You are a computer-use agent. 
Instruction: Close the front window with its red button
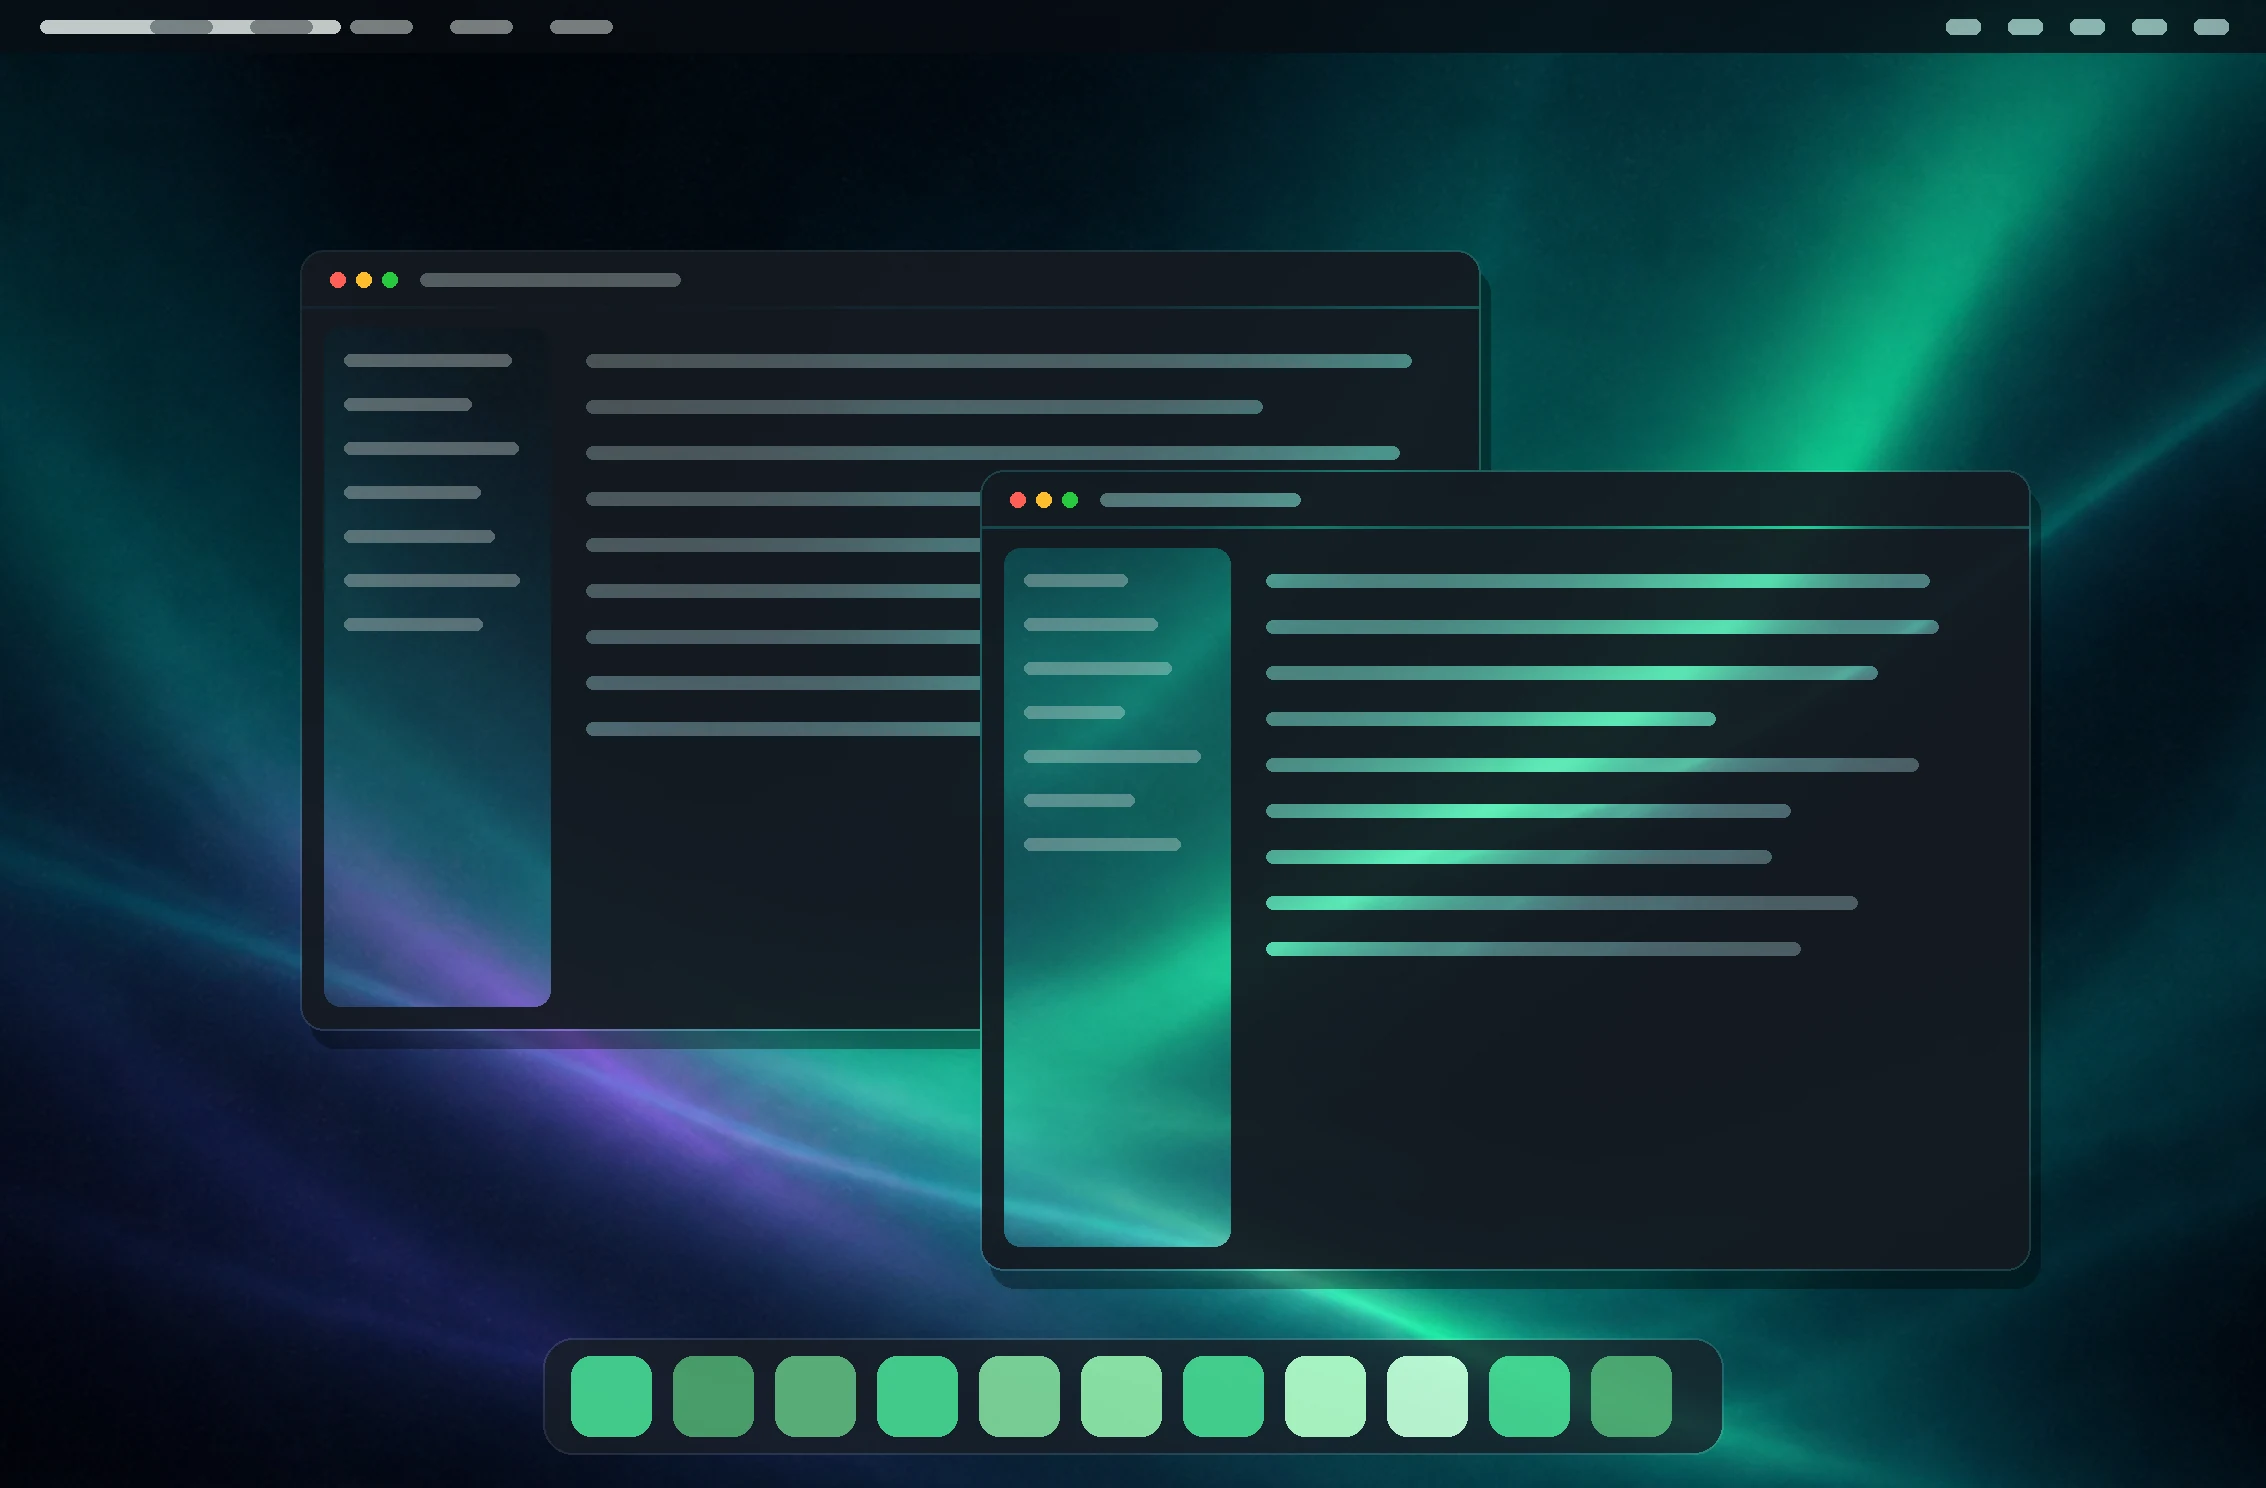coord(1018,500)
